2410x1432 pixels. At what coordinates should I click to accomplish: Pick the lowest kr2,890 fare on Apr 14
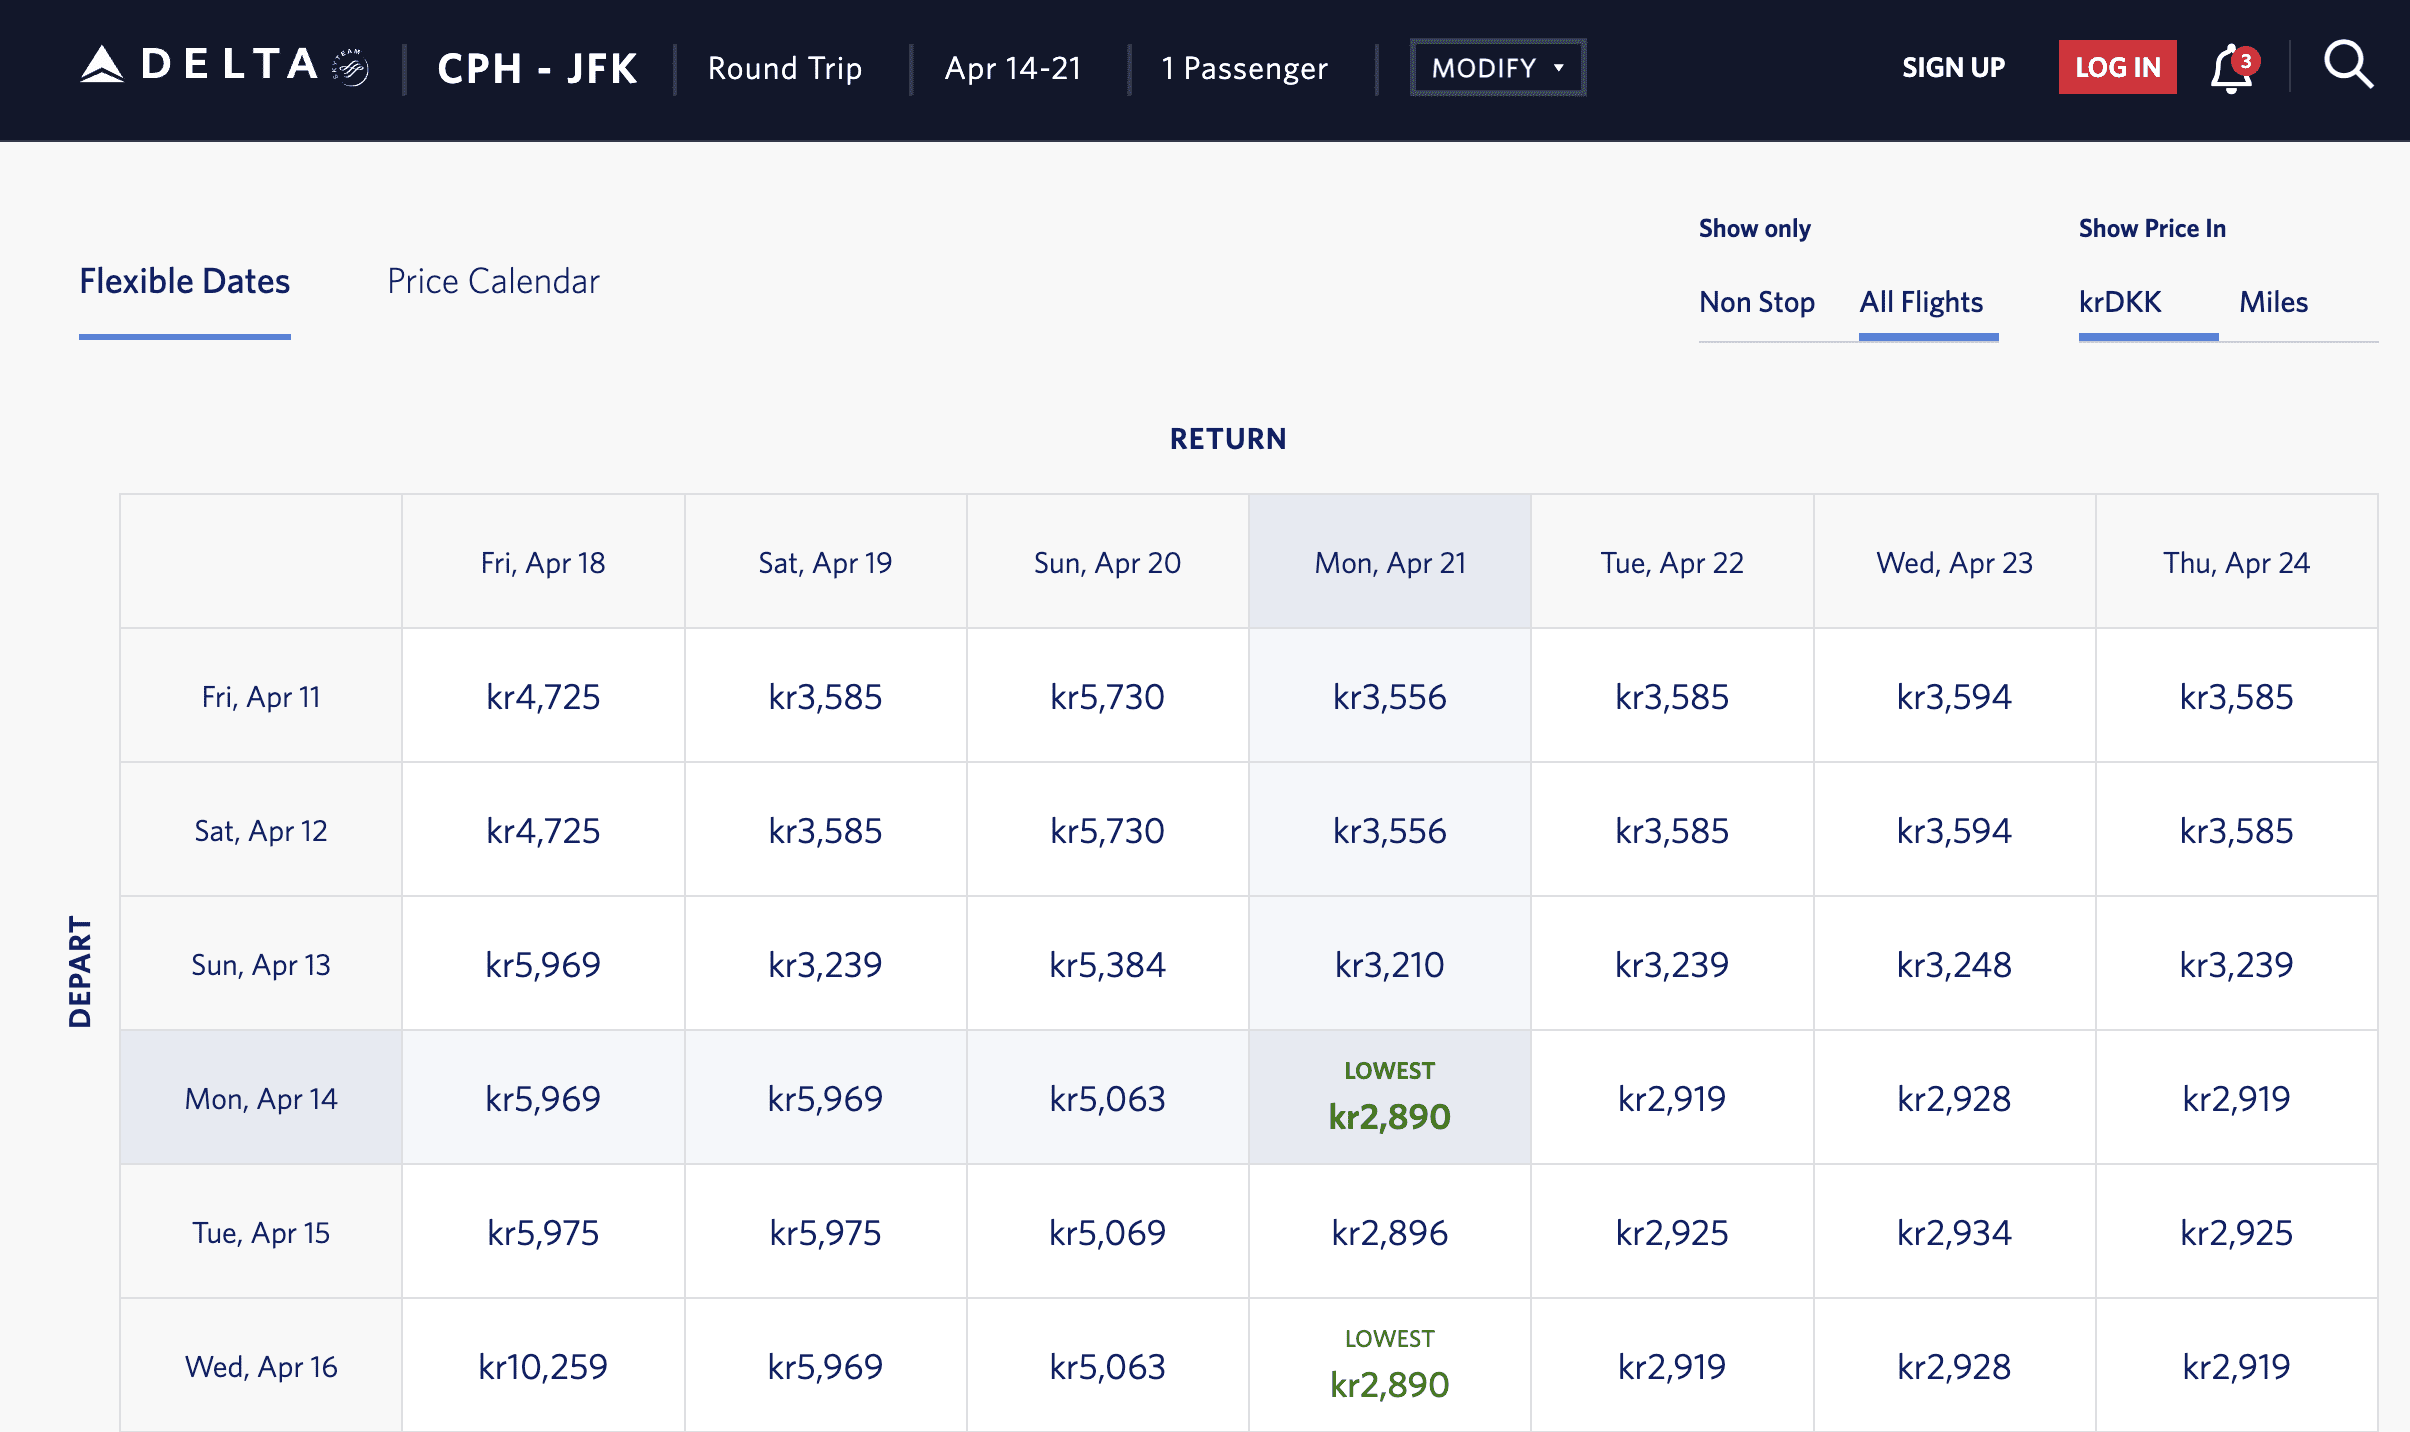tap(1389, 1098)
